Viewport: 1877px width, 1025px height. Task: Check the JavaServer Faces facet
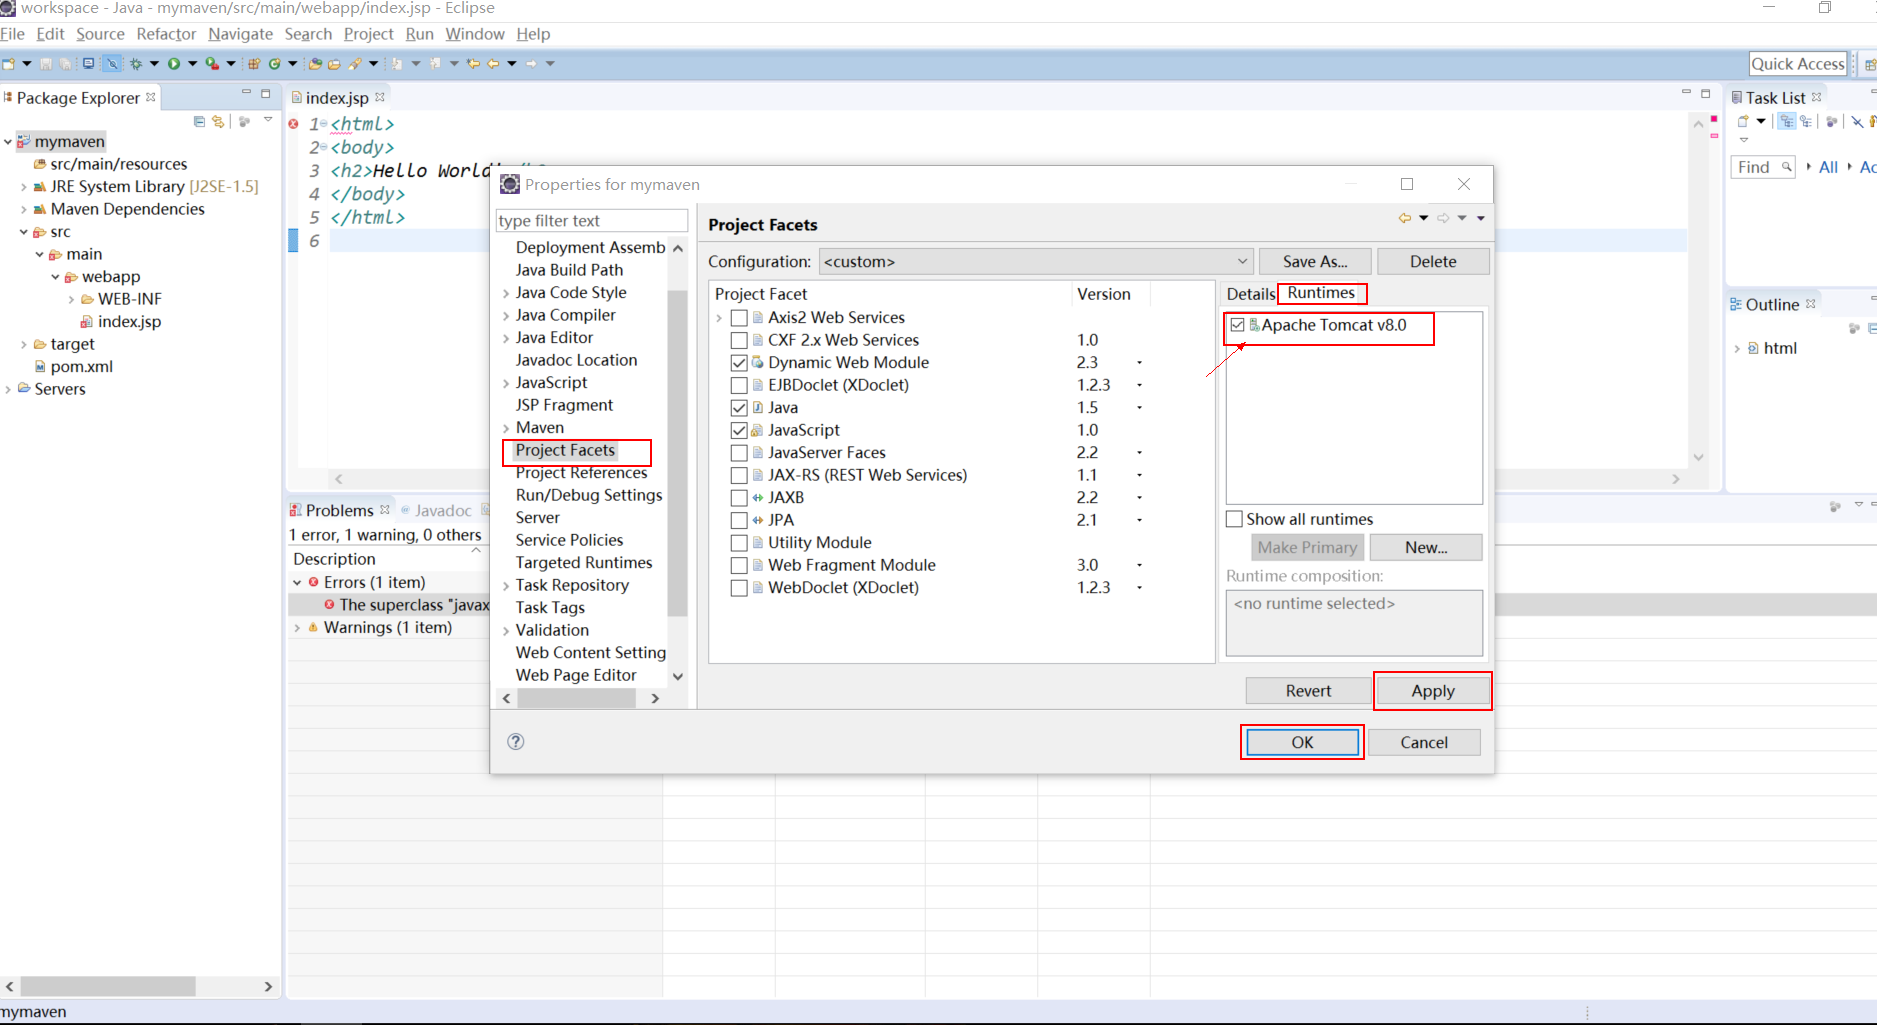click(x=739, y=453)
